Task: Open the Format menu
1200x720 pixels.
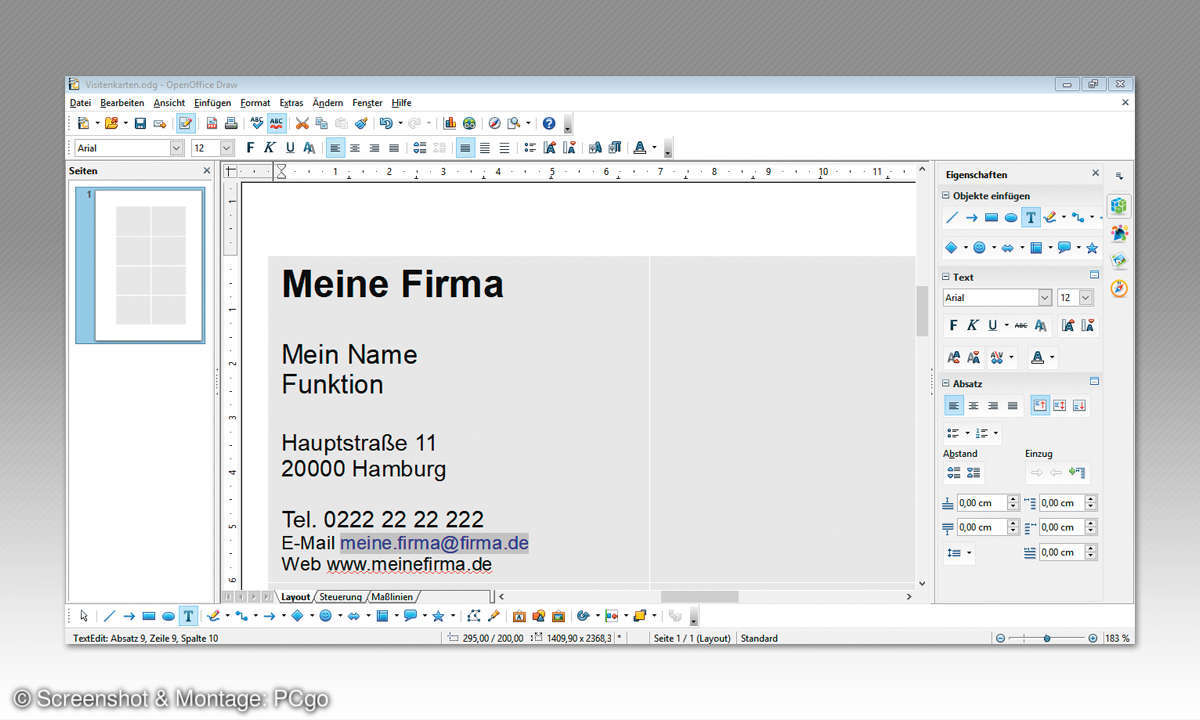Action: [255, 103]
